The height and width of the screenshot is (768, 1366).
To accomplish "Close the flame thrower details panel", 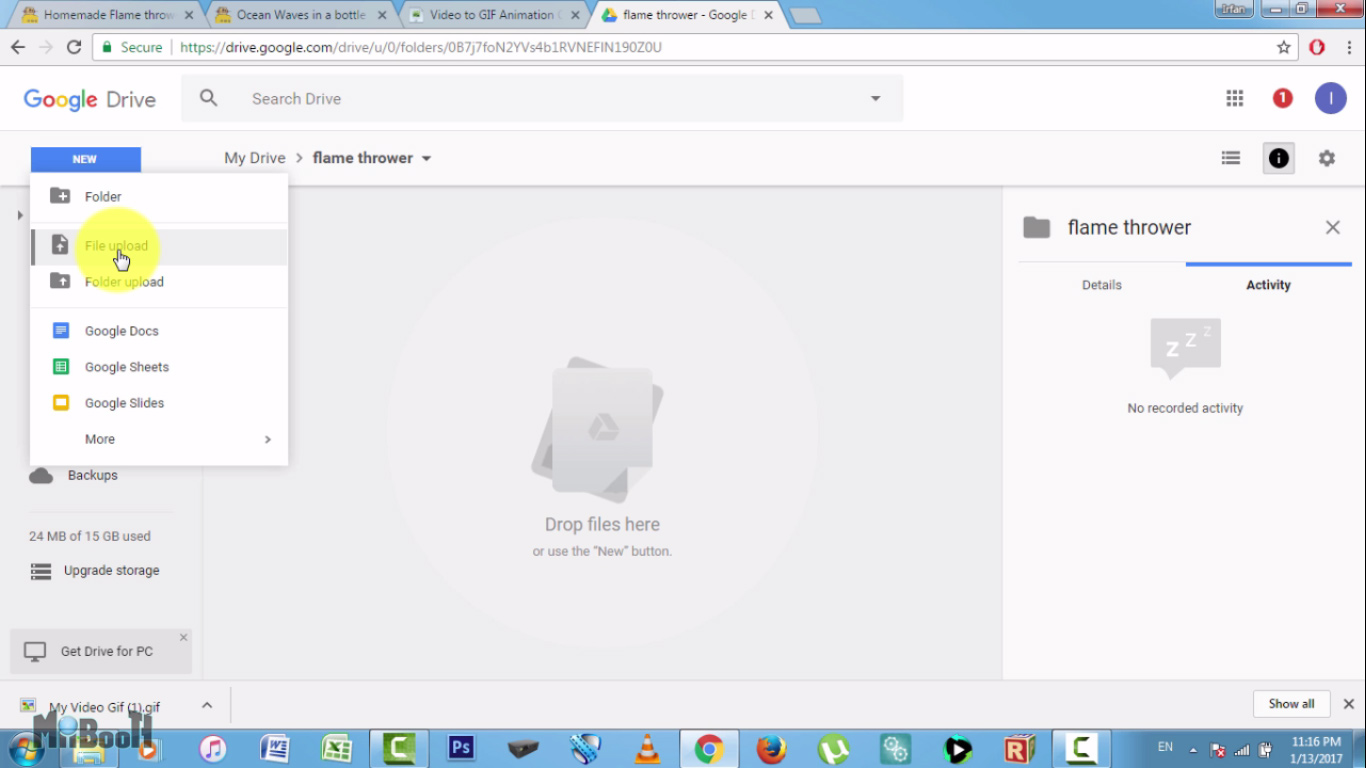I will [1333, 227].
